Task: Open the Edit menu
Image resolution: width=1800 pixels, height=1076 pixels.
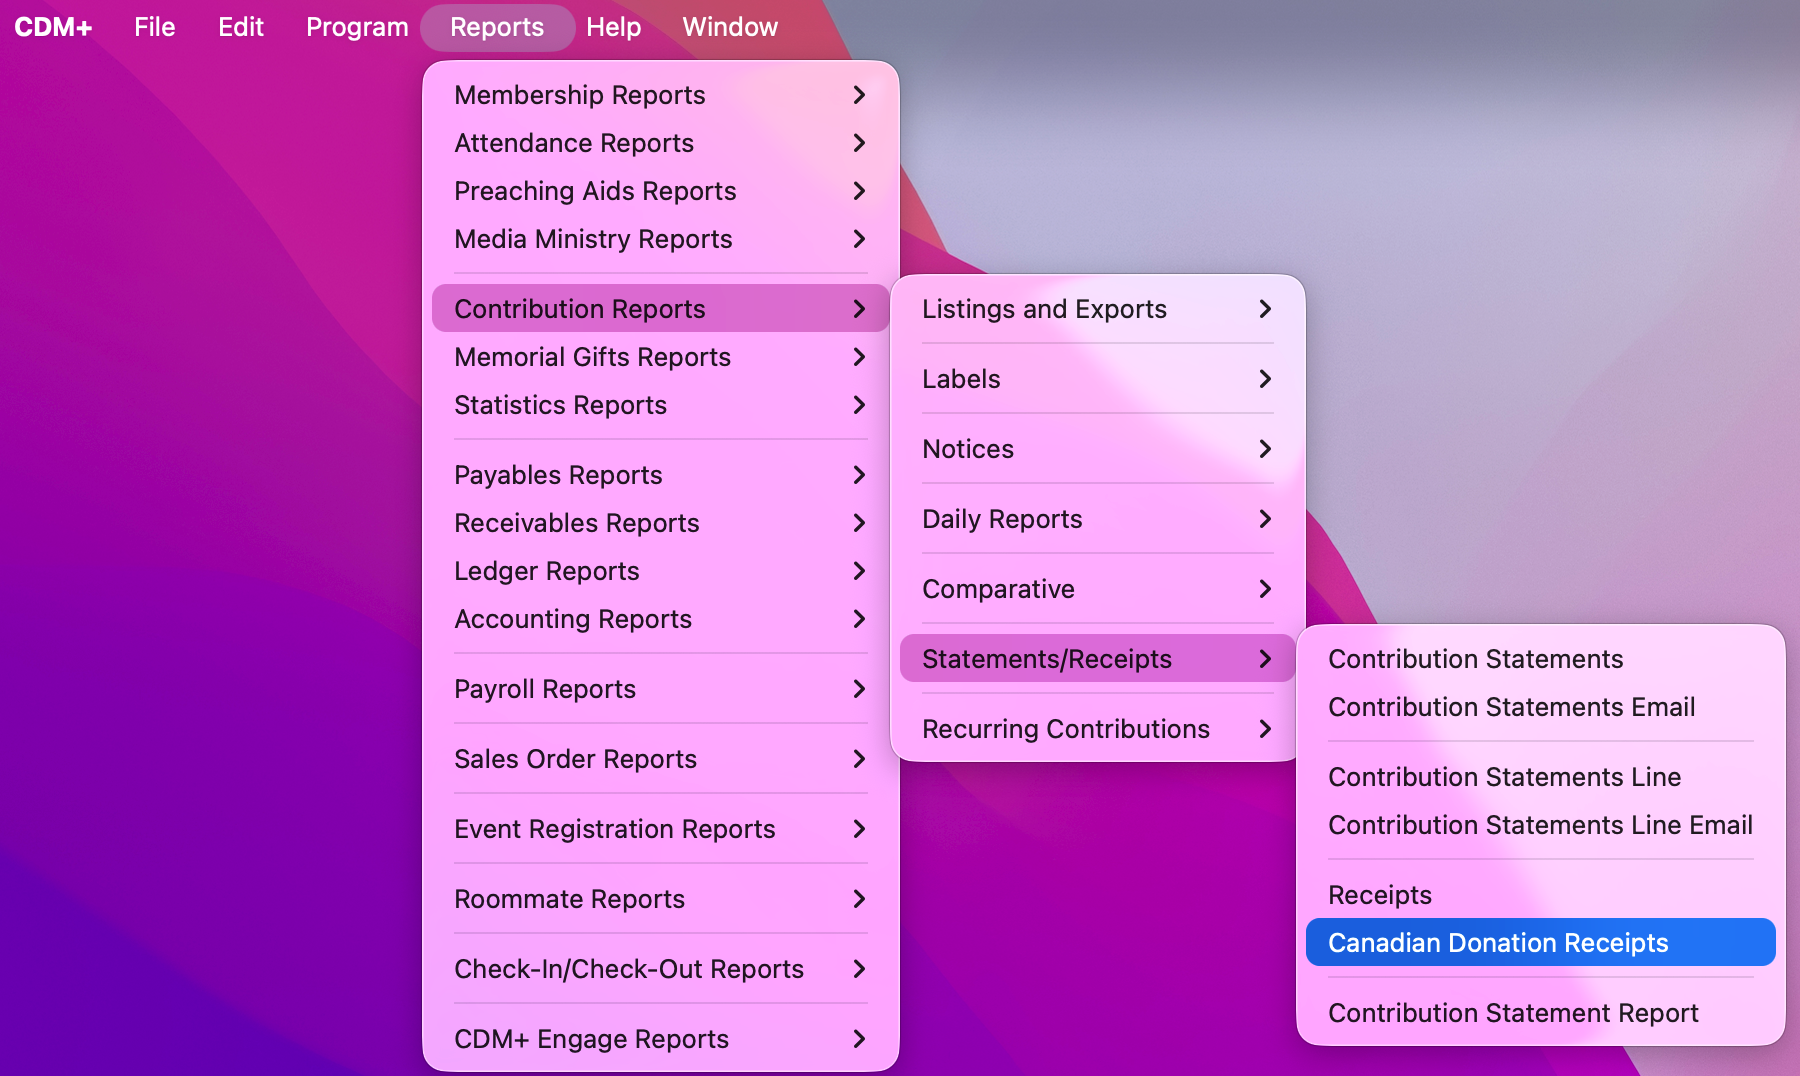Action: click(x=241, y=27)
